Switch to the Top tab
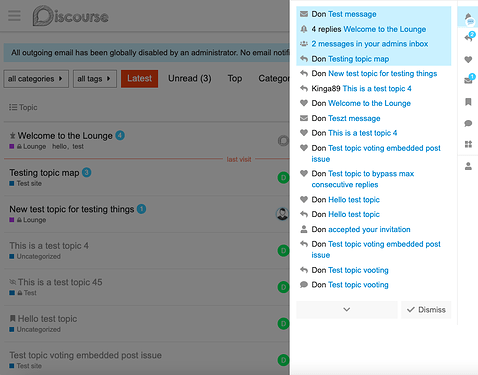The image size is (478, 375). [x=235, y=79]
